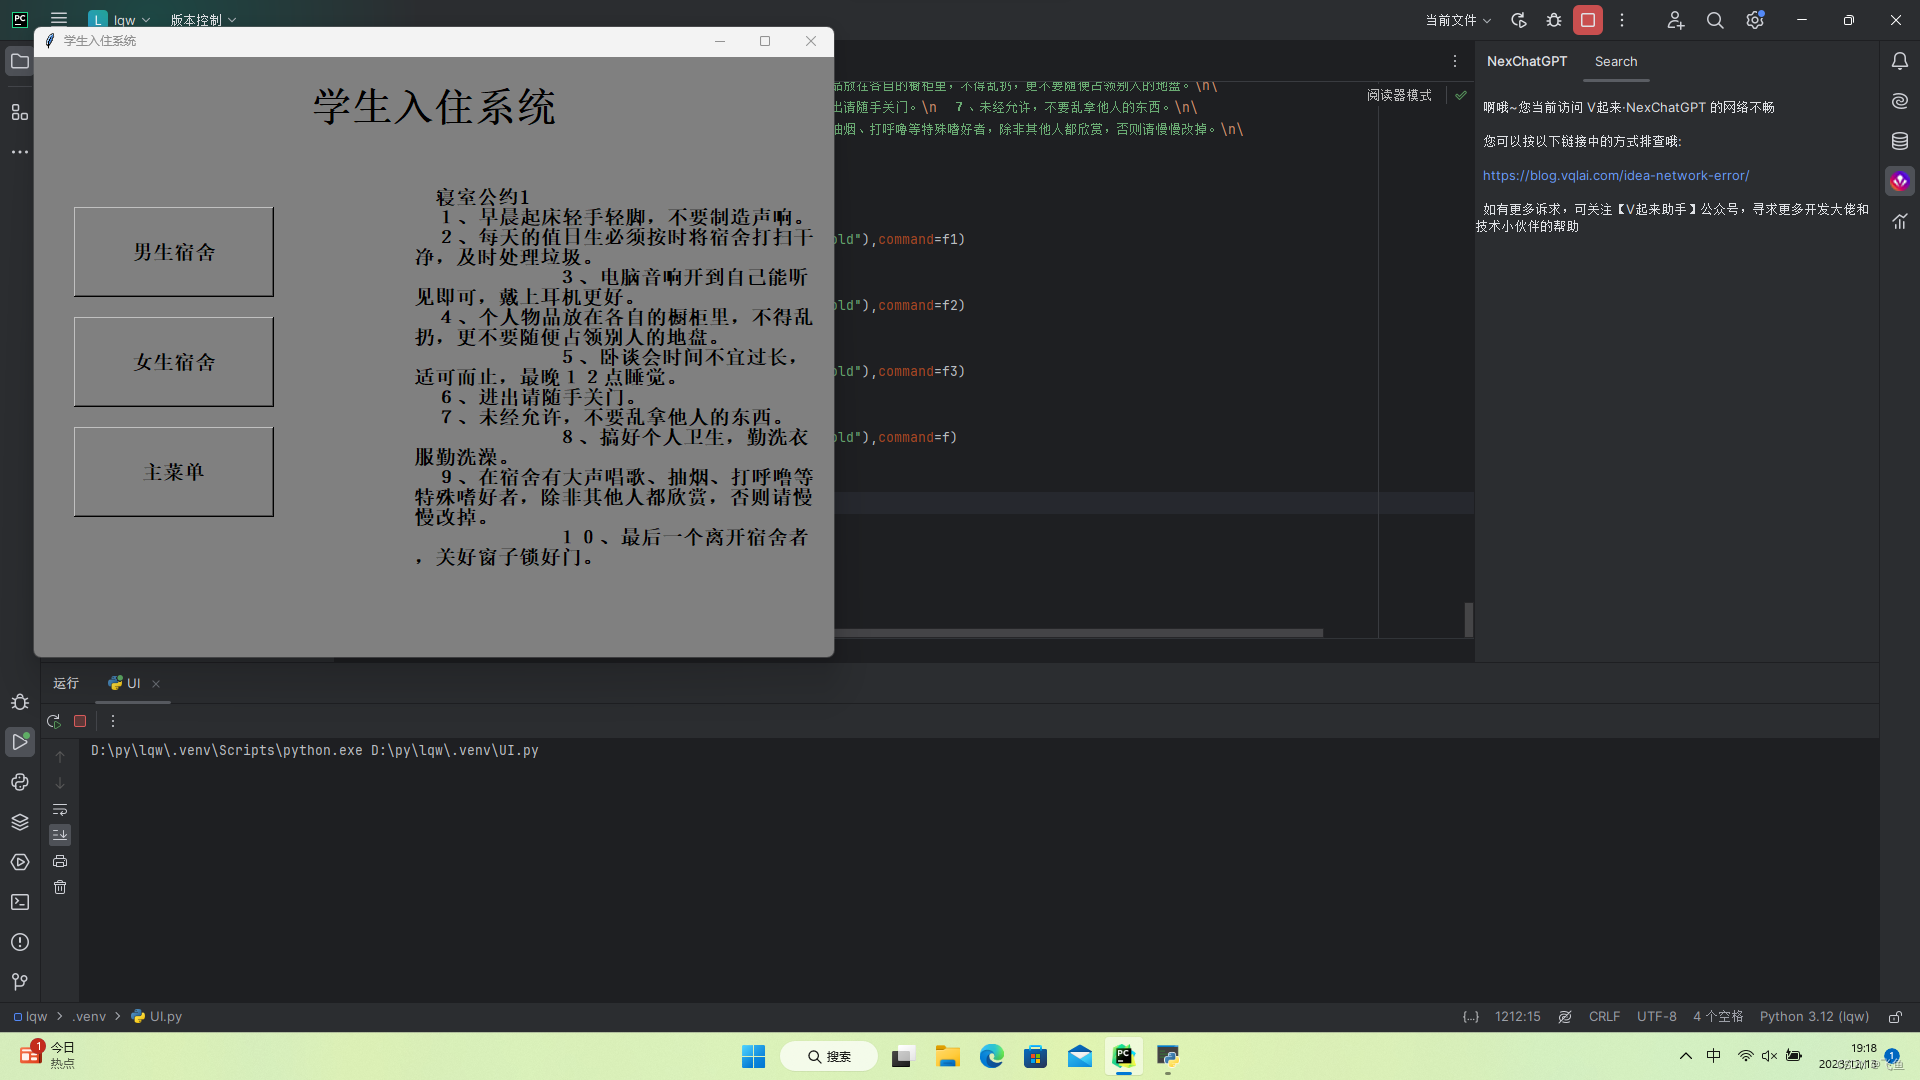Open the Database tool window icon
The image size is (1920, 1080).
coord(1900,141)
